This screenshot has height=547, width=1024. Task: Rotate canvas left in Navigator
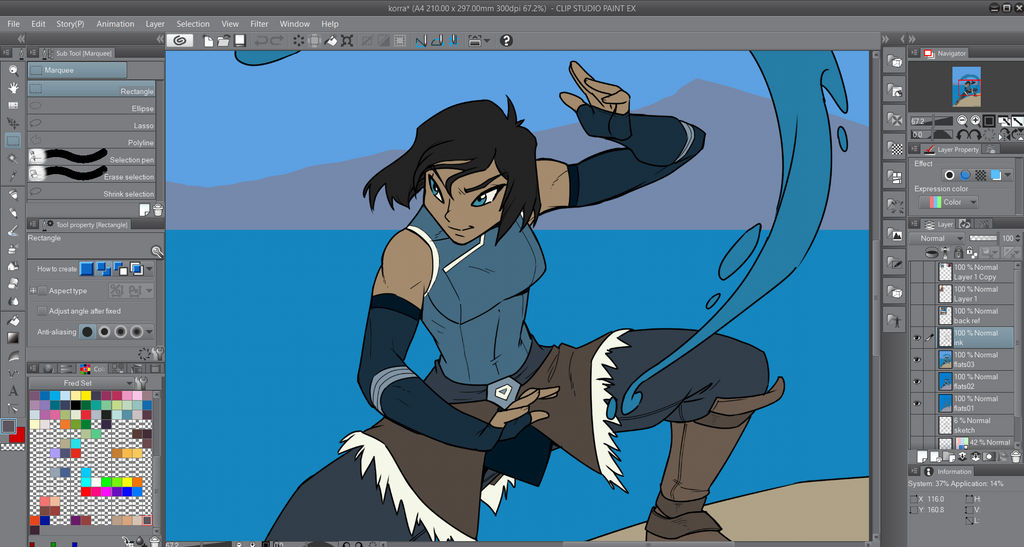(x=962, y=134)
